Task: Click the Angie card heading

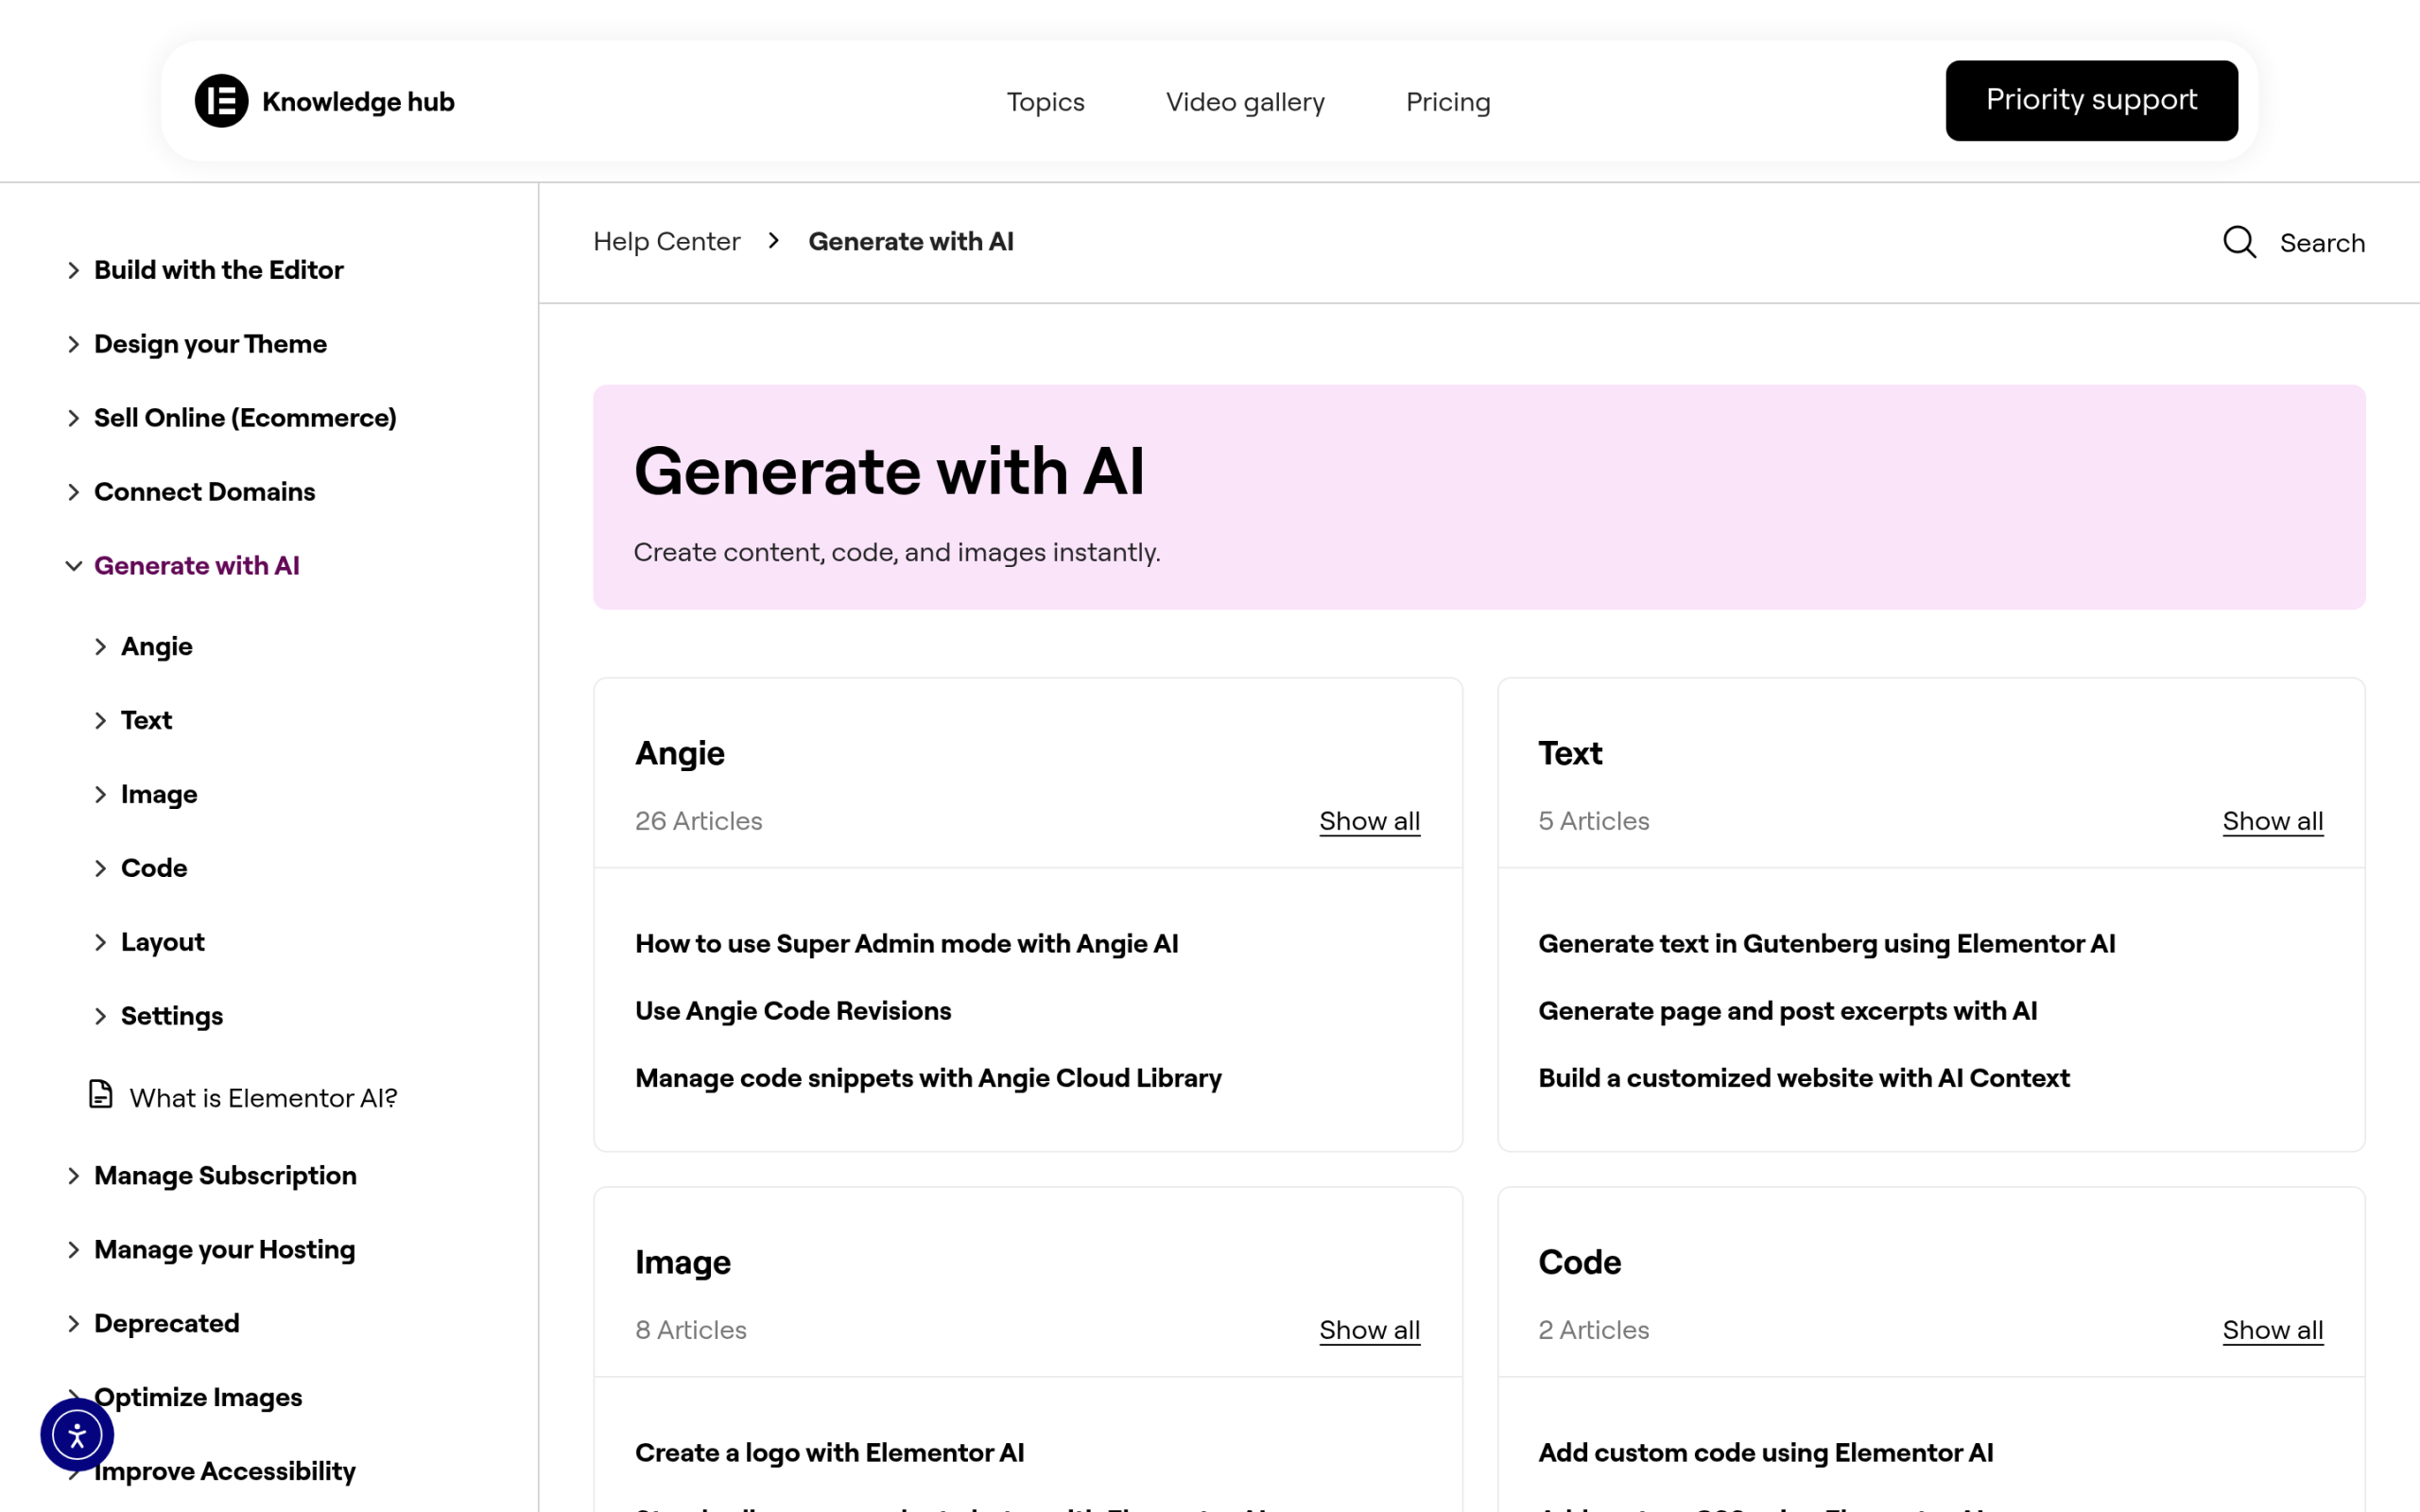Action: (680, 753)
